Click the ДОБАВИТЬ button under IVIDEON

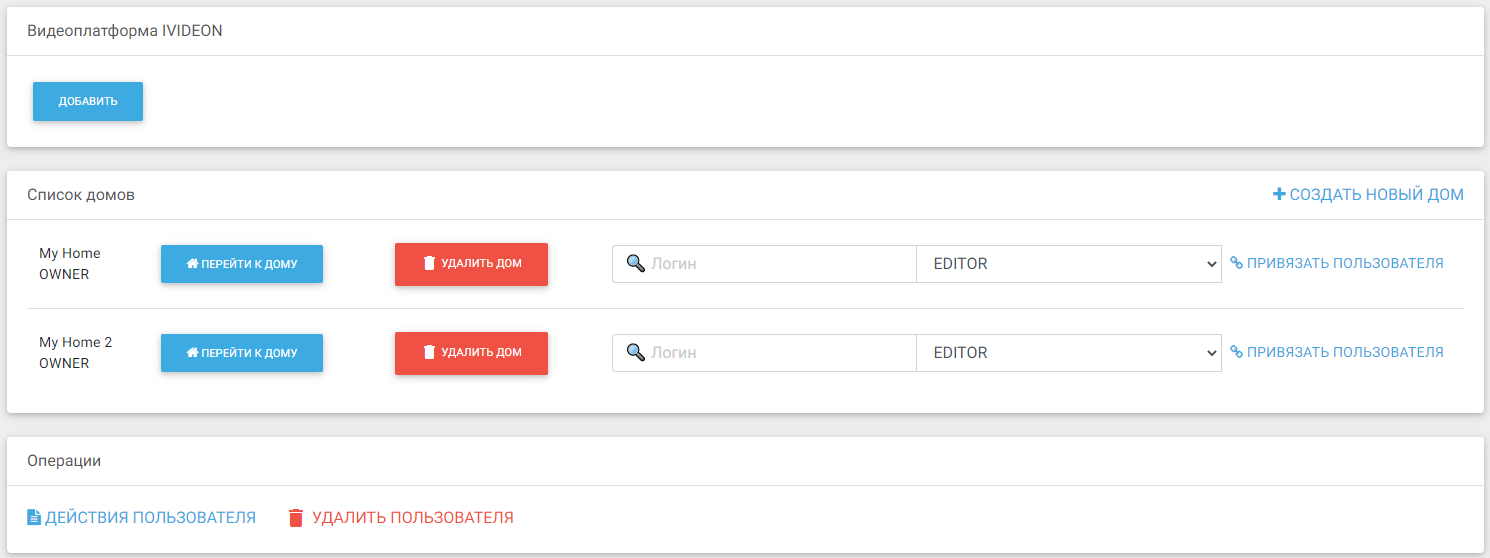point(88,101)
